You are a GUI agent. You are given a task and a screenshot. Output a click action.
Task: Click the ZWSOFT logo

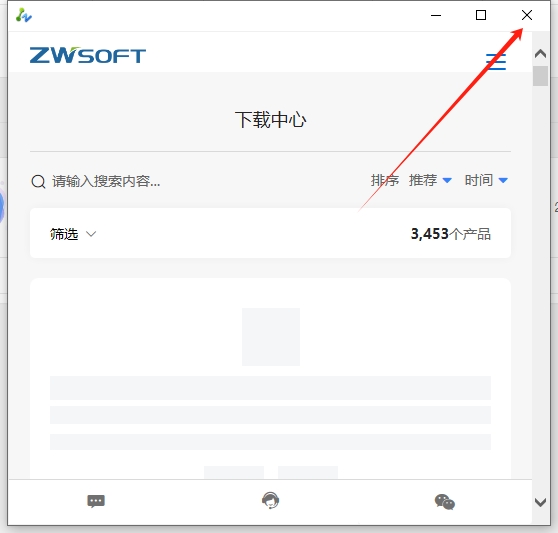tap(88, 56)
